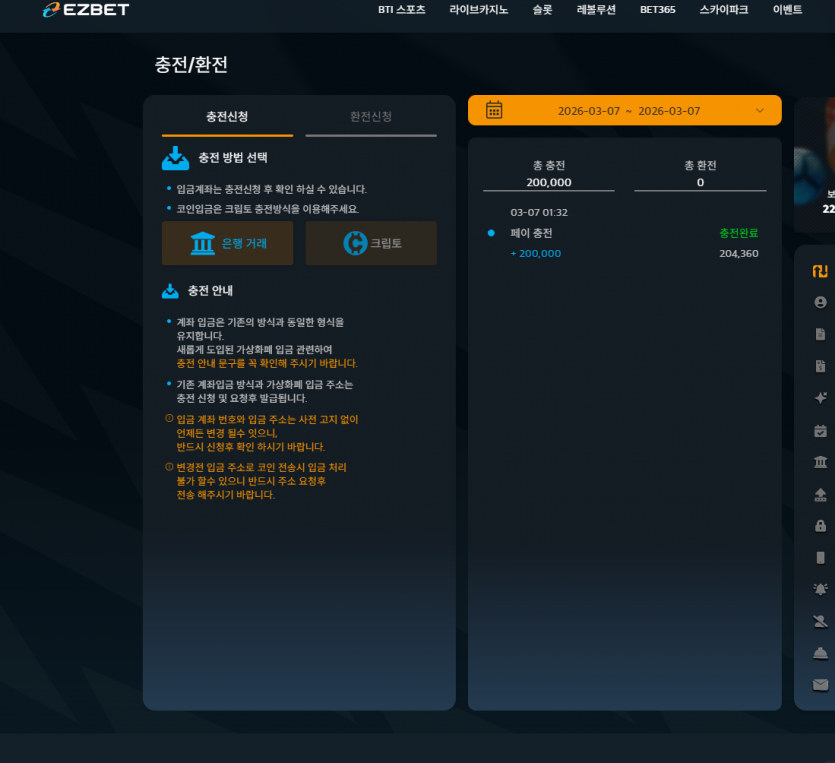Choose the 크립토 deposit method
The height and width of the screenshot is (763, 835).
point(371,243)
